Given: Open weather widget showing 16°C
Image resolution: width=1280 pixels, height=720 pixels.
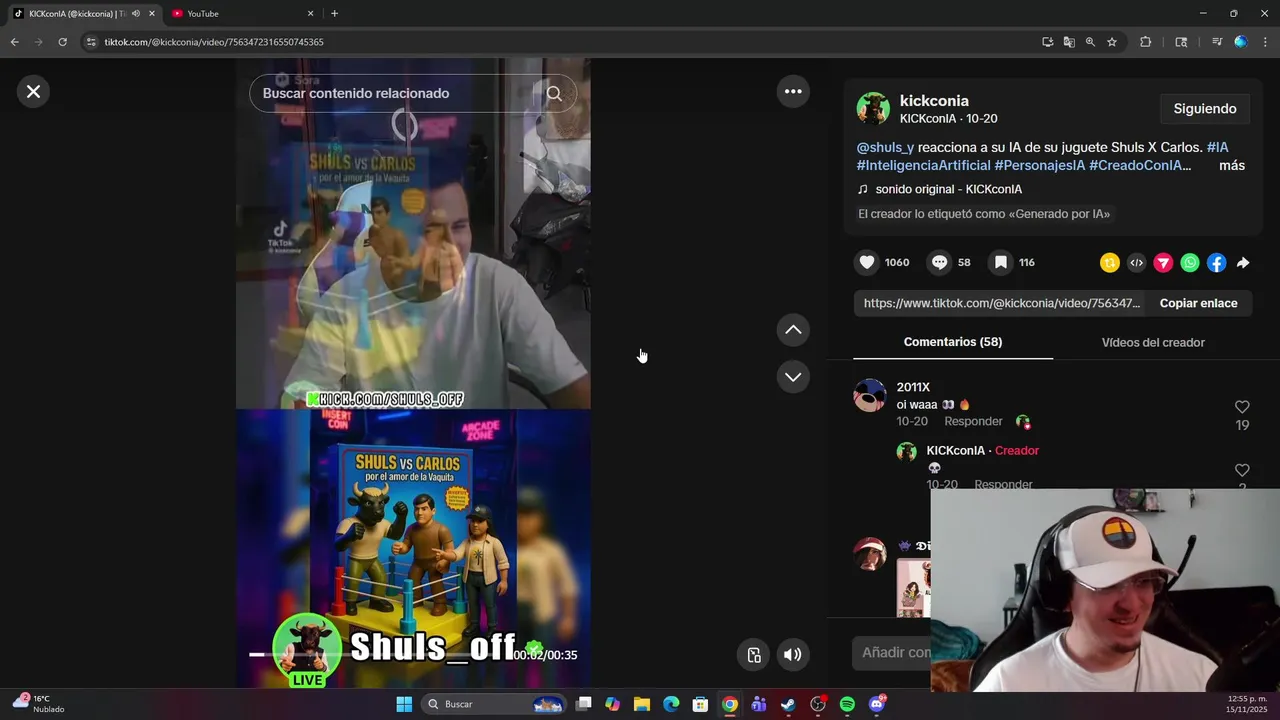Looking at the screenshot, I should pyautogui.click(x=38, y=704).
